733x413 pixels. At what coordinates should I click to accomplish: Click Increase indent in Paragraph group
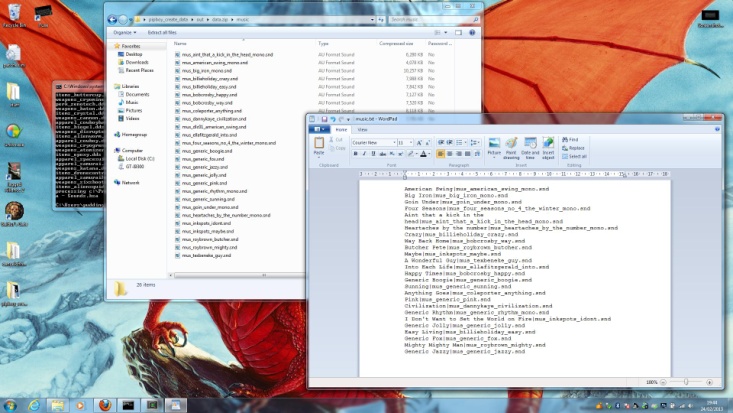449,143
